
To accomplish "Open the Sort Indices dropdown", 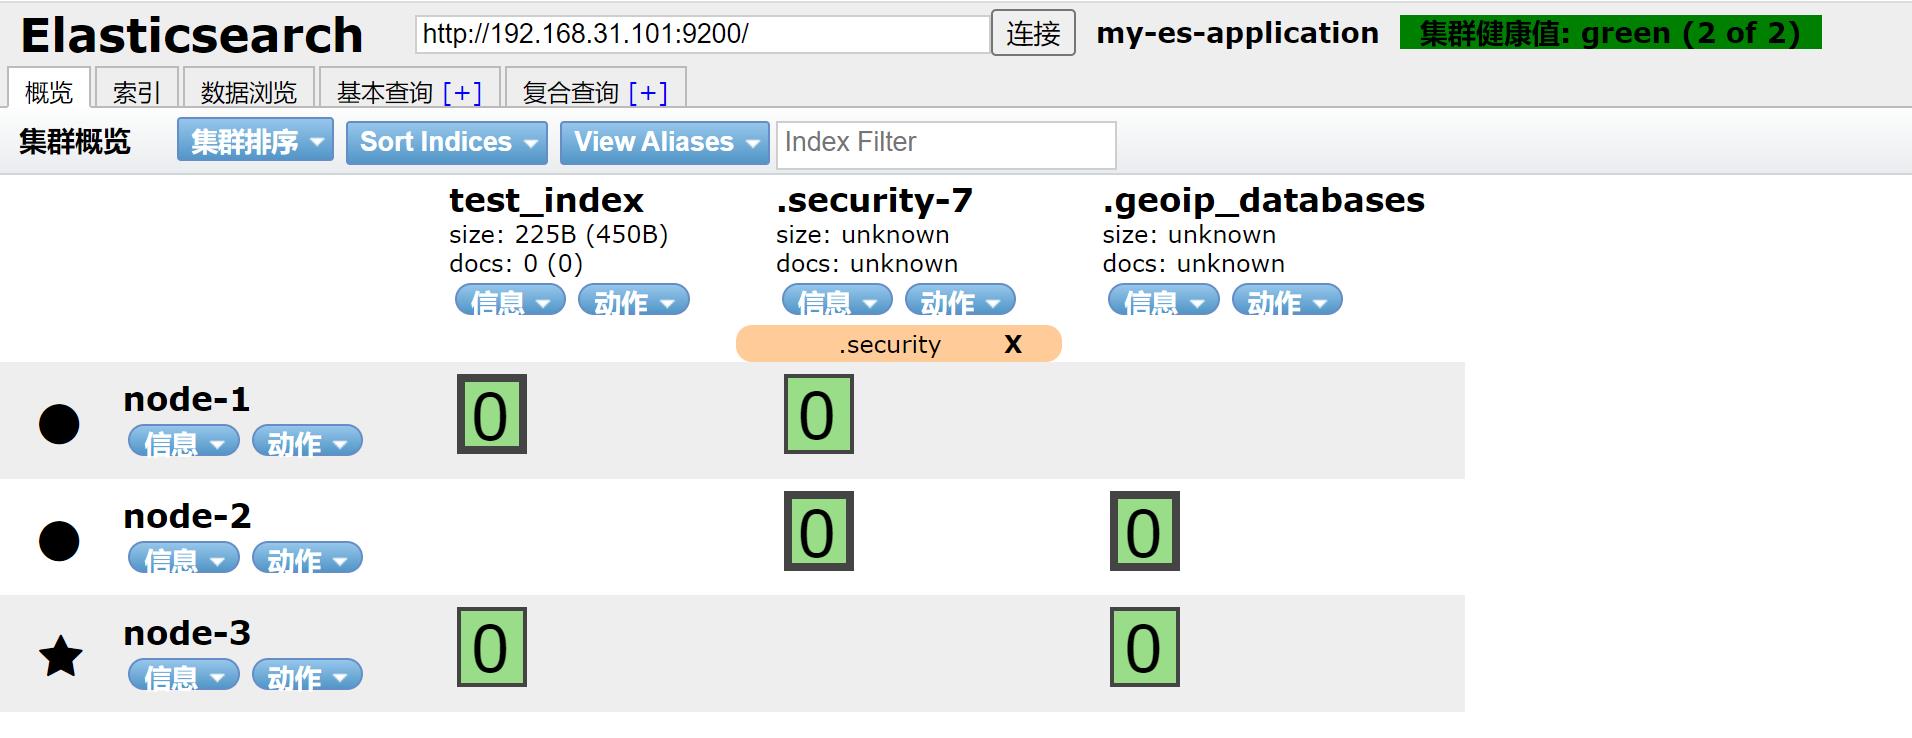I will [x=447, y=141].
